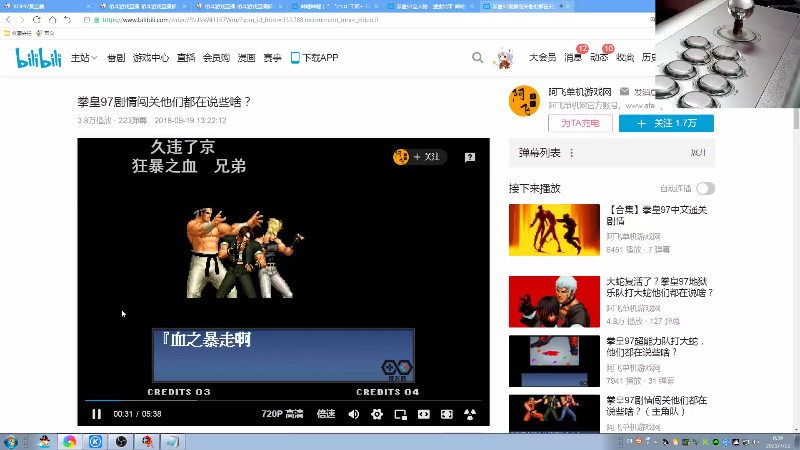The width and height of the screenshot is (800, 450).
Task: Open the 直播 navigation item
Action: (186, 58)
